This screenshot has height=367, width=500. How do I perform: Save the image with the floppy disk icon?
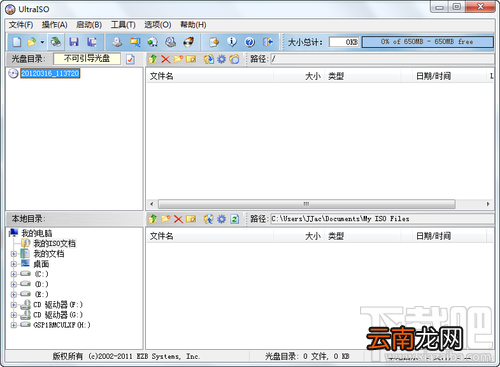(x=74, y=42)
